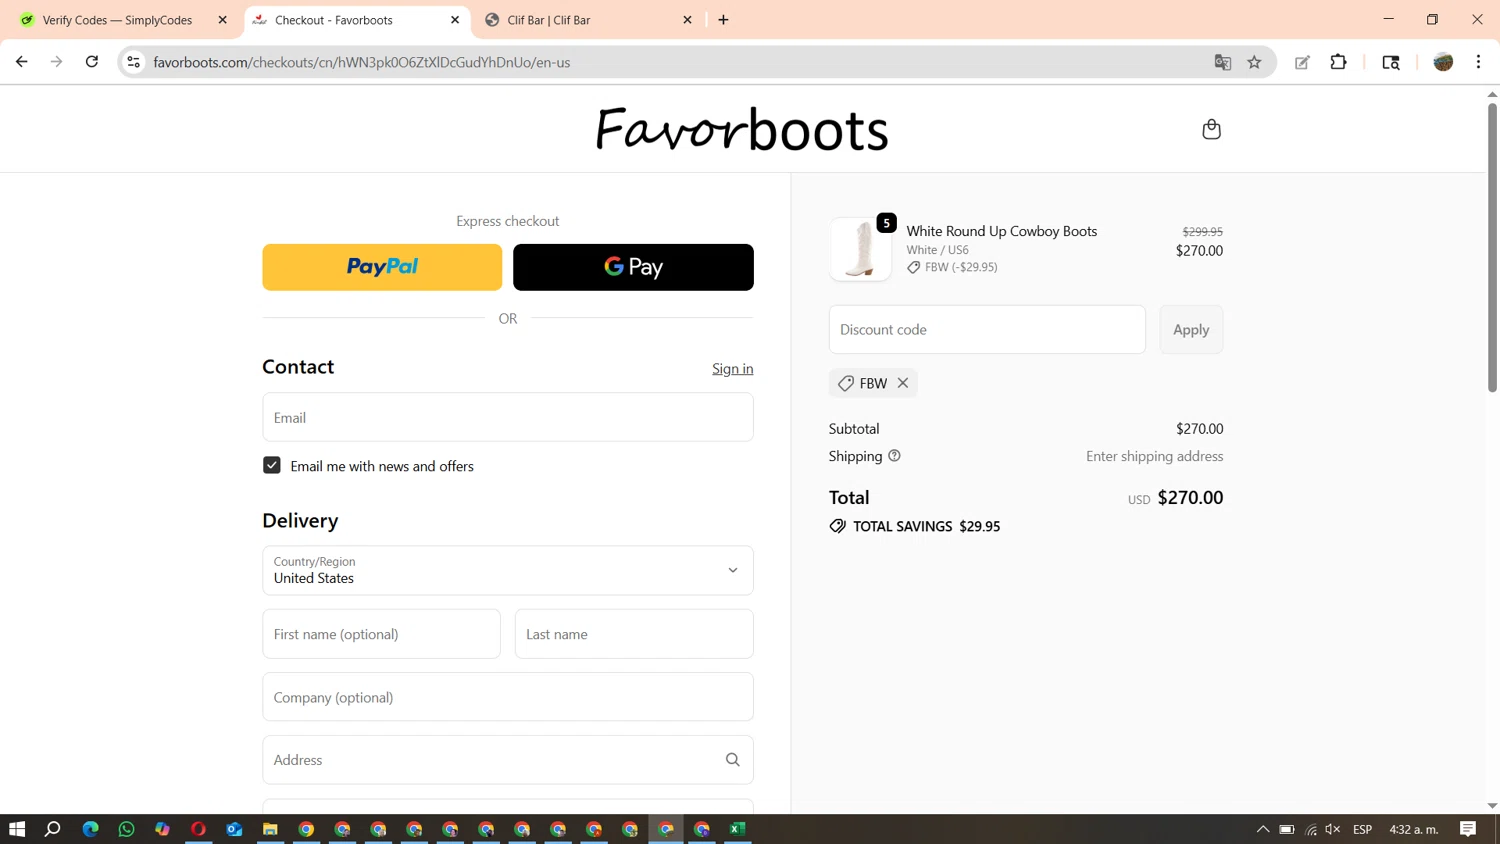This screenshot has width=1500, height=844.
Task: Open File Explorer from the taskbar
Action: (x=270, y=829)
